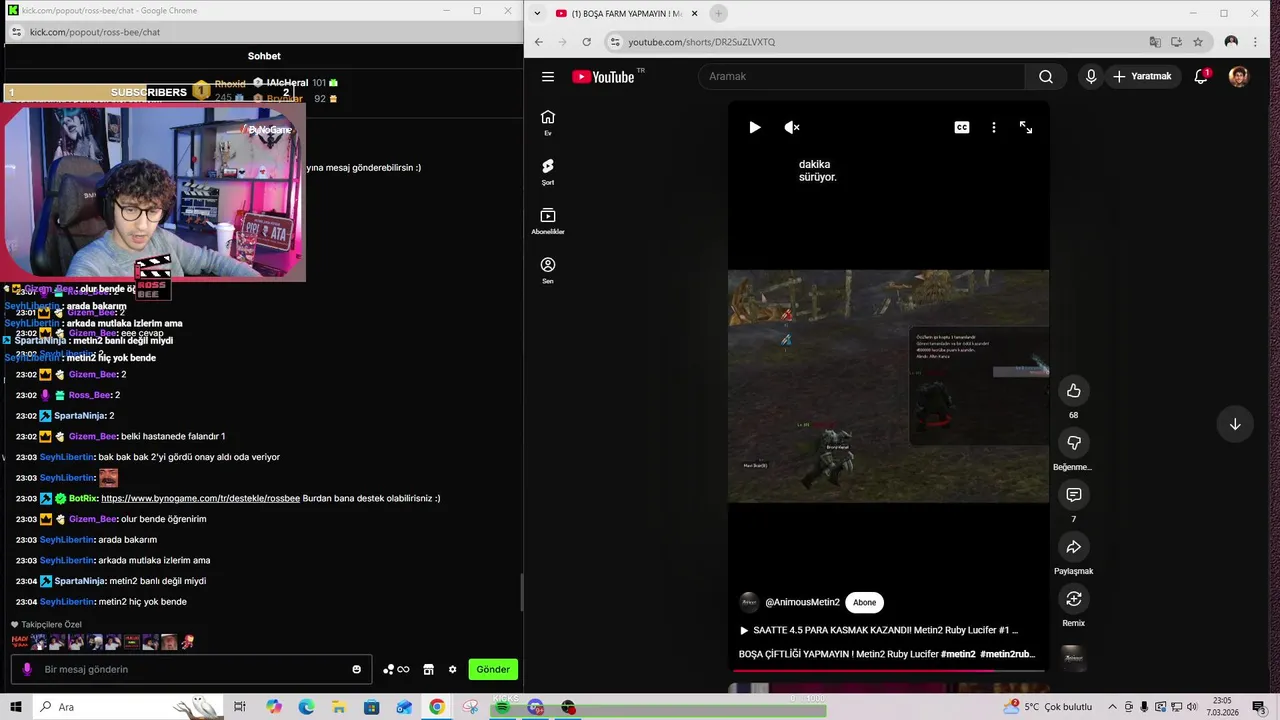The height and width of the screenshot is (720, 1280).
Task: Go to Ev in YouTube sidebar
Action: [548, 122]
